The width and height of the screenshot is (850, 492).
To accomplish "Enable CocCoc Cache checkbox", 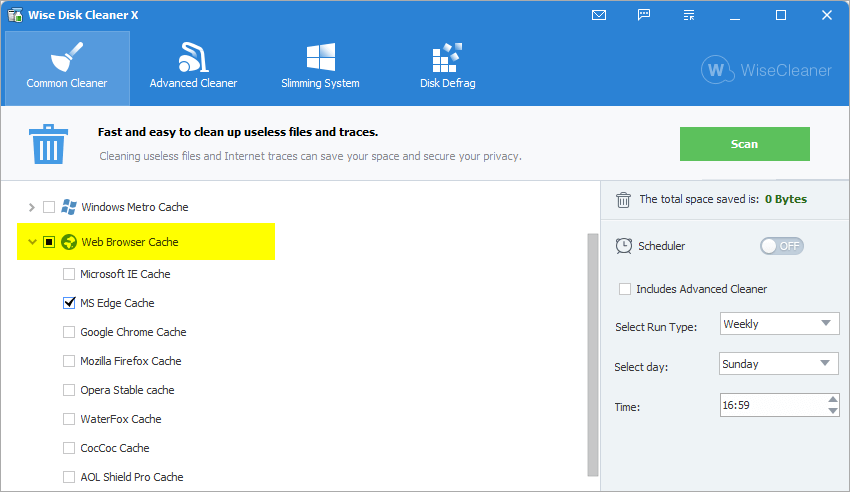I will click(69, 448).
